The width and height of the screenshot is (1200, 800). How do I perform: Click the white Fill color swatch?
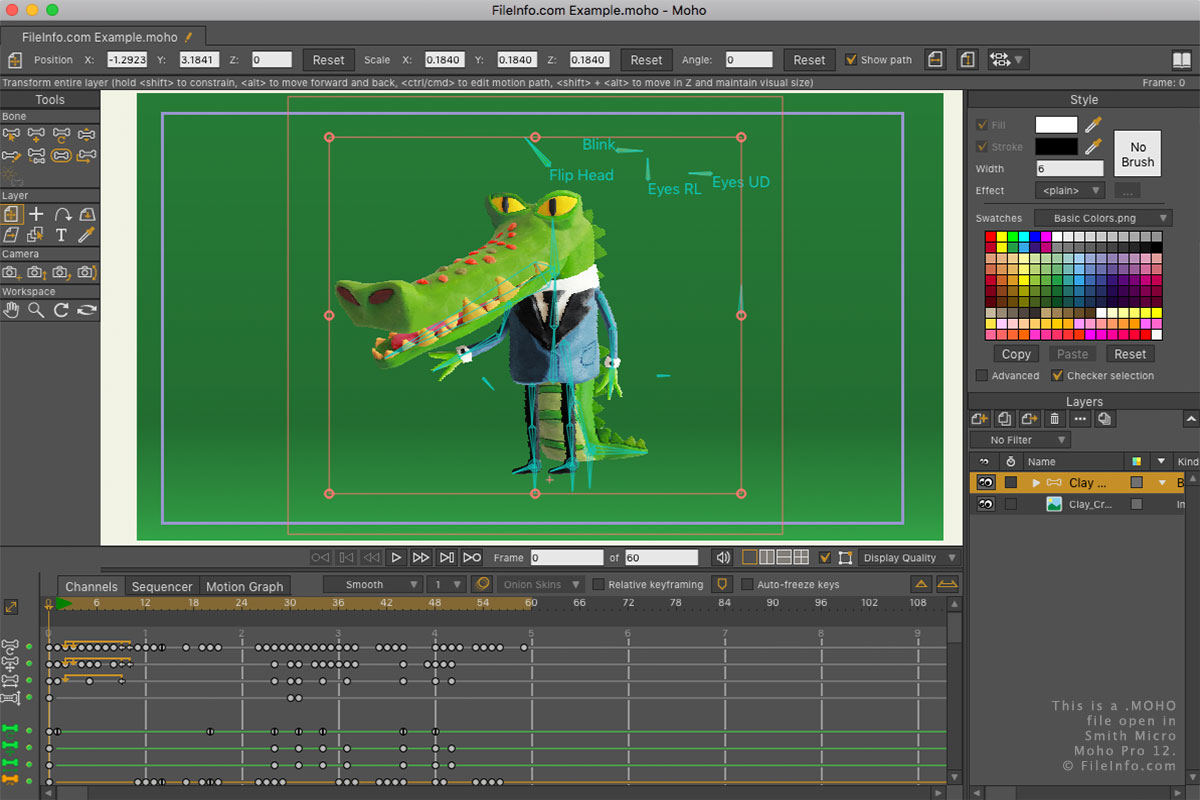click(x=1055, y=125)
